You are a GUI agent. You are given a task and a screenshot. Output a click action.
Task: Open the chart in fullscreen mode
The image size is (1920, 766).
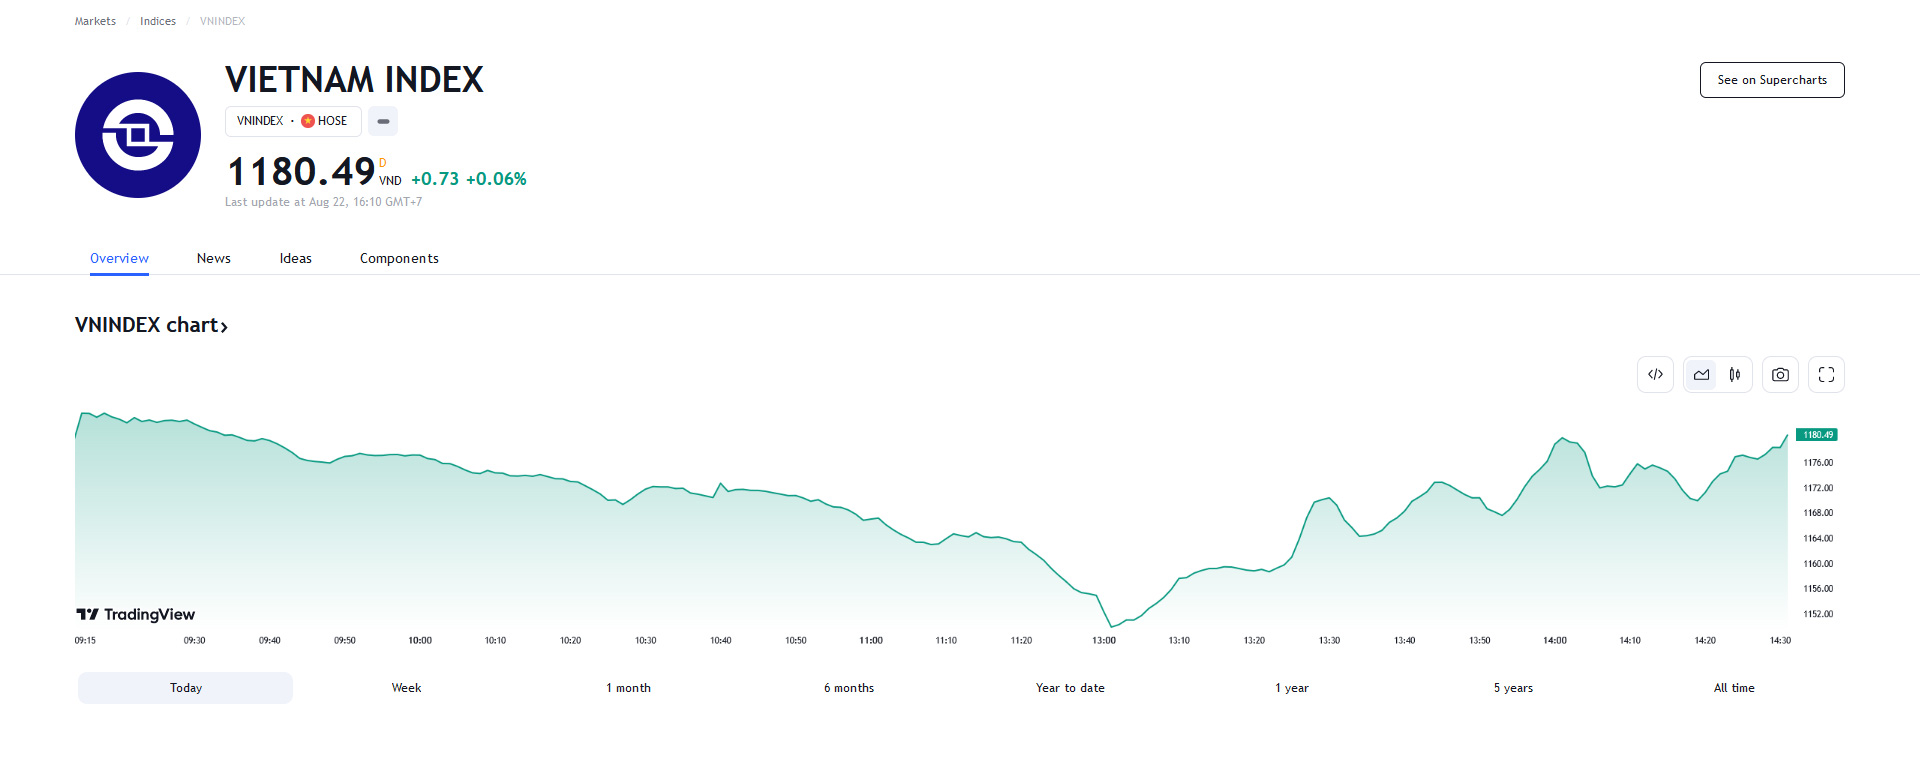(1826, 375)
